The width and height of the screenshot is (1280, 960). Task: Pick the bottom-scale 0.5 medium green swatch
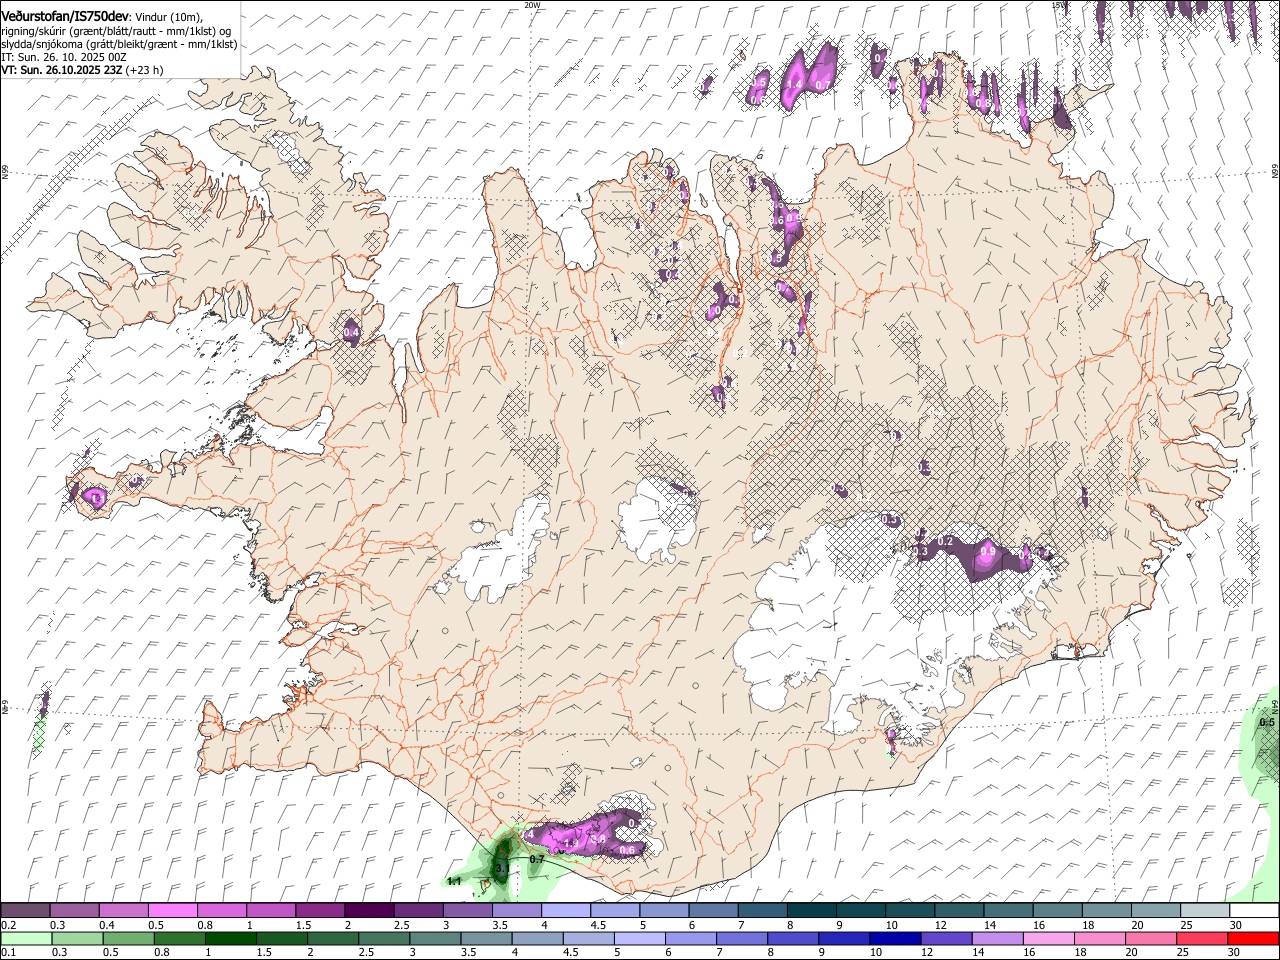point(128,938)
